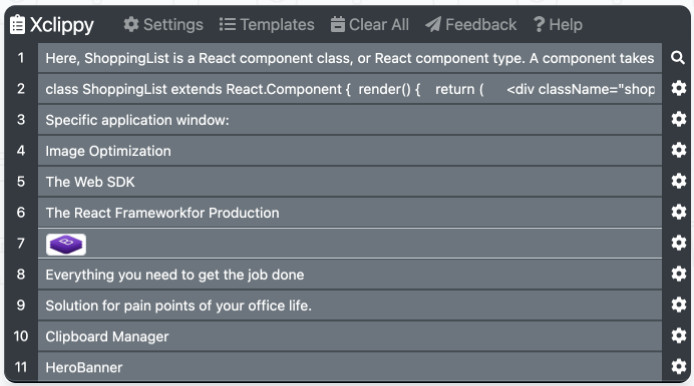Image resolution: width=694 pixels, height=386 pixels.
Task: Click Clear All to empty clips
Action: pos(370,24)
